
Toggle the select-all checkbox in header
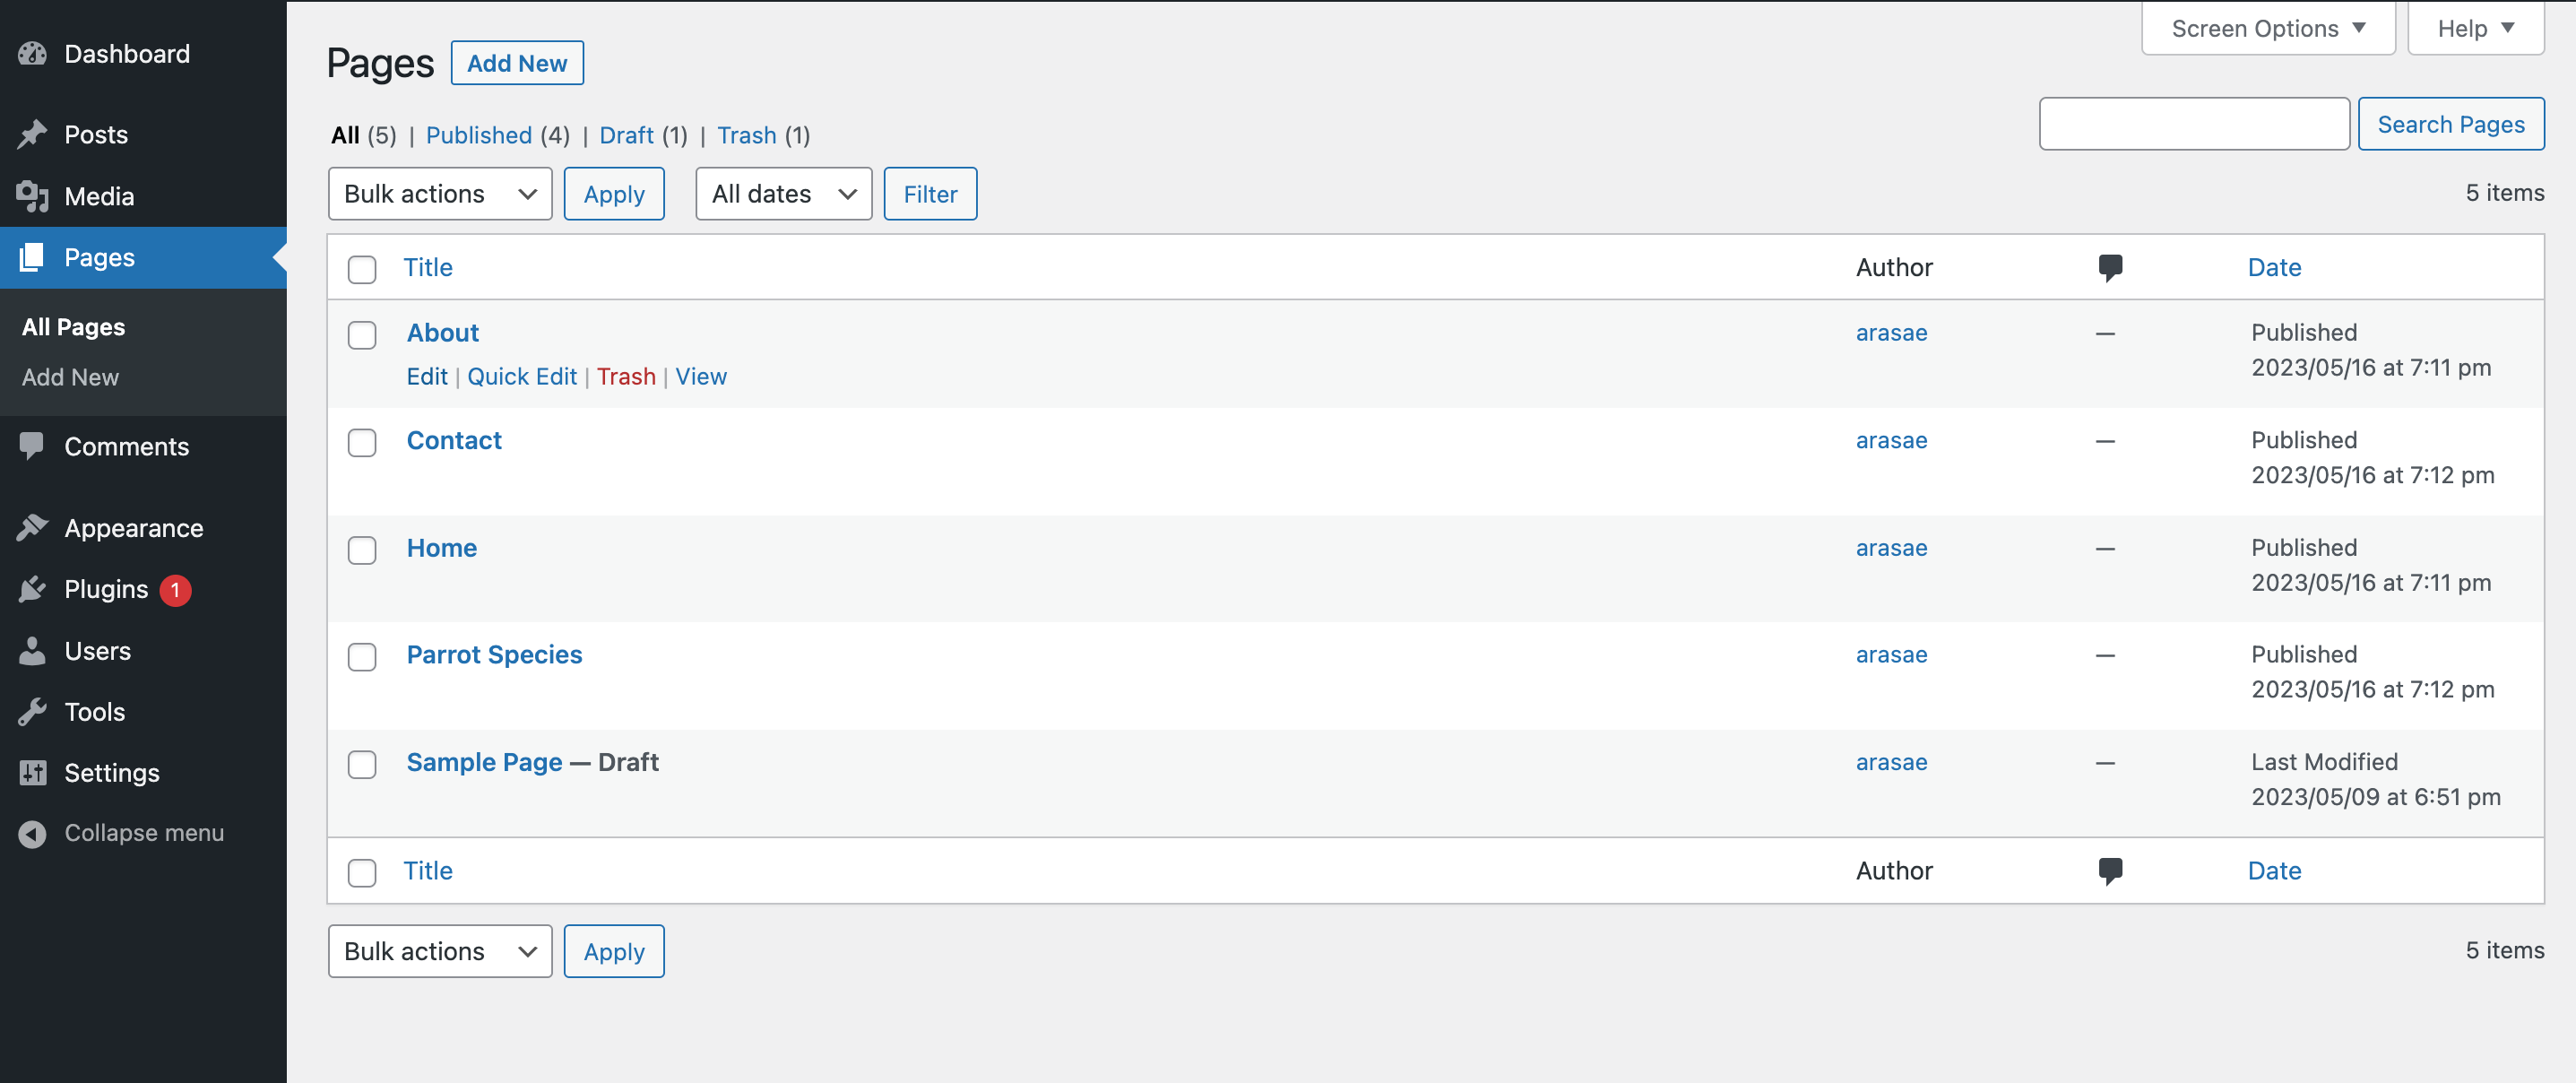pyautogui.click(x=362, y=269)
